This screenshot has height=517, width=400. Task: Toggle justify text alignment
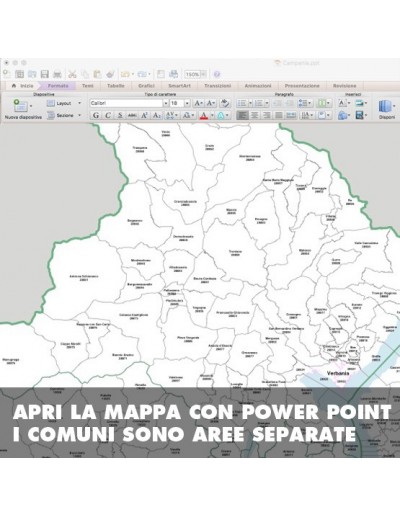pyautogui.click(x=279, y=115)
